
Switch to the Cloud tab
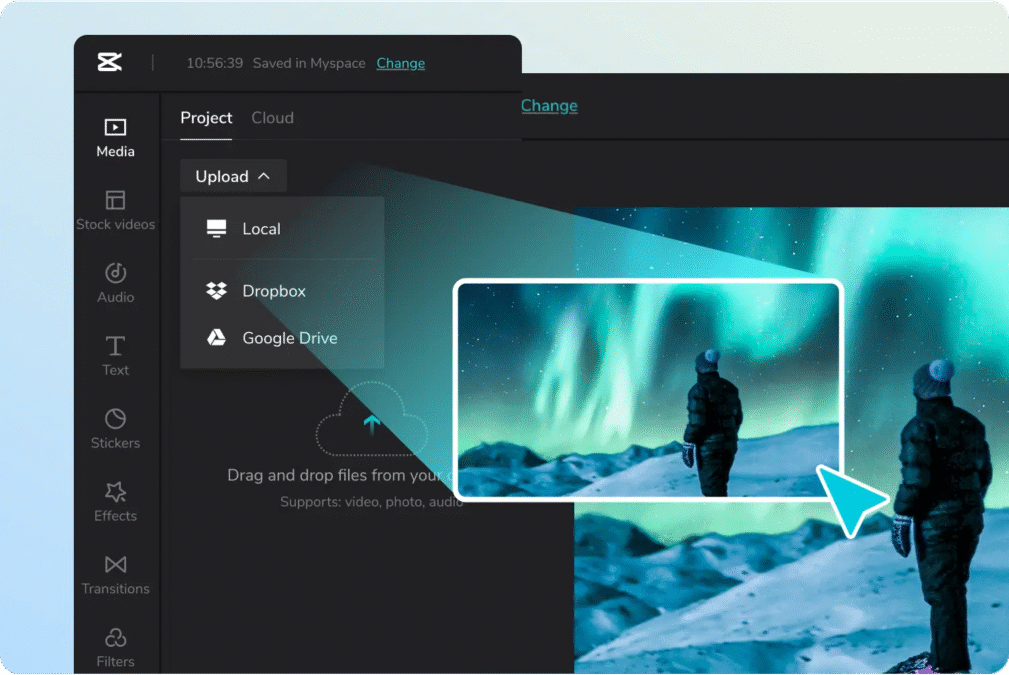pyautogui.click(x=272, y=117)
